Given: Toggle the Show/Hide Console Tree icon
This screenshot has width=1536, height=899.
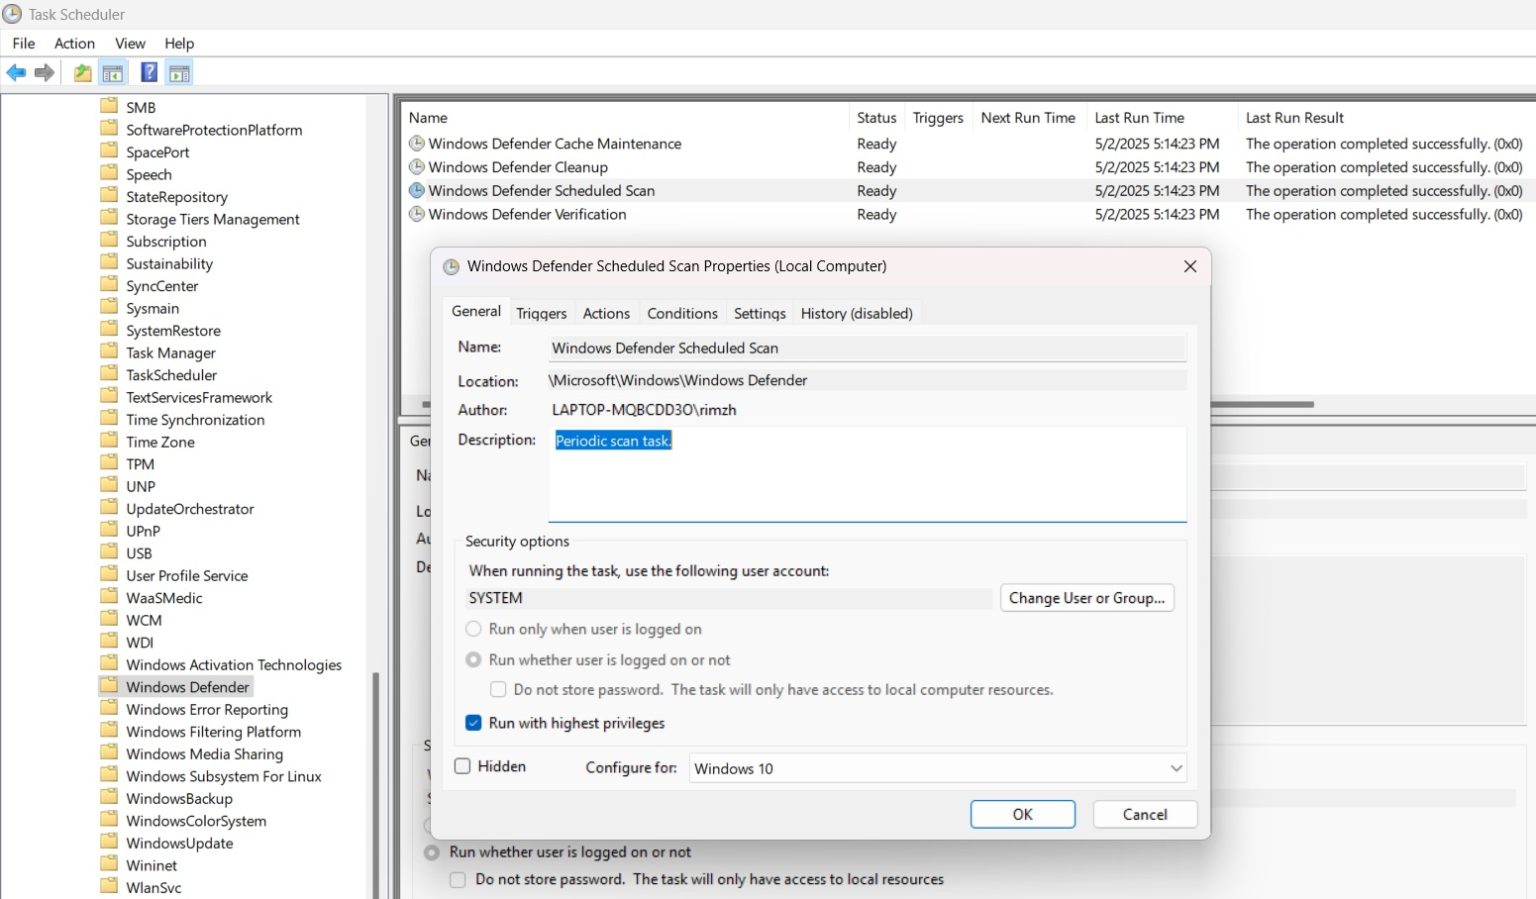Looking at the screenshot, I should (x=113, y=71).
